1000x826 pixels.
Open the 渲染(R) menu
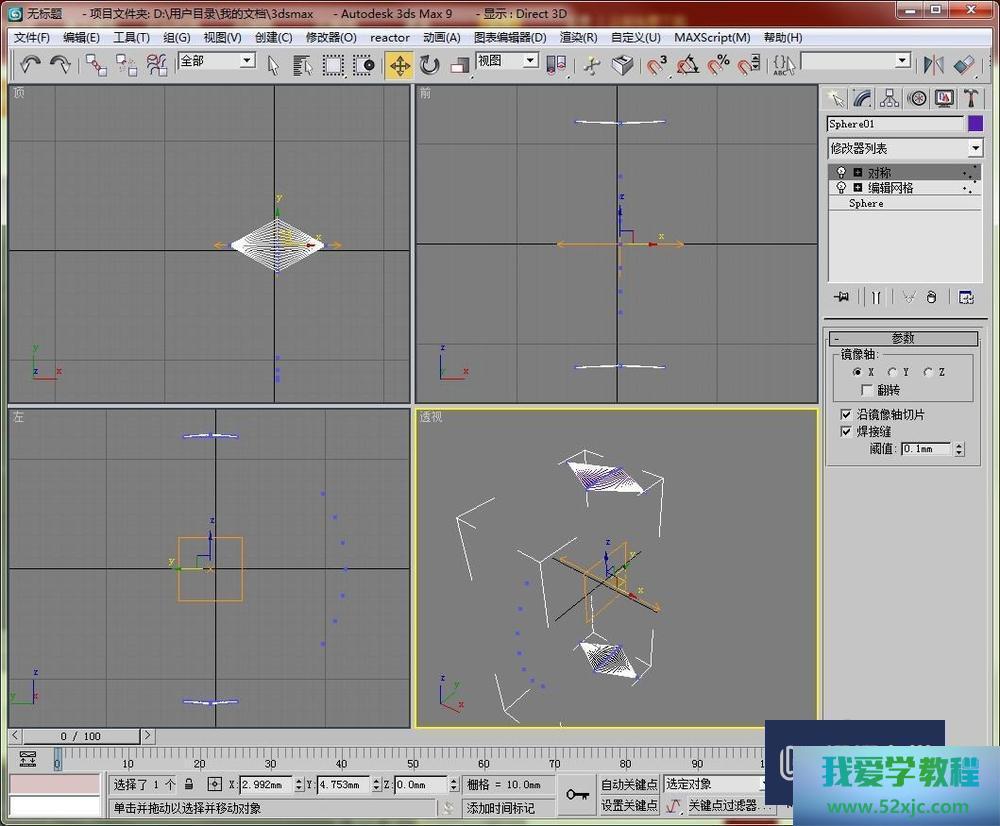[x=578, y=38]
